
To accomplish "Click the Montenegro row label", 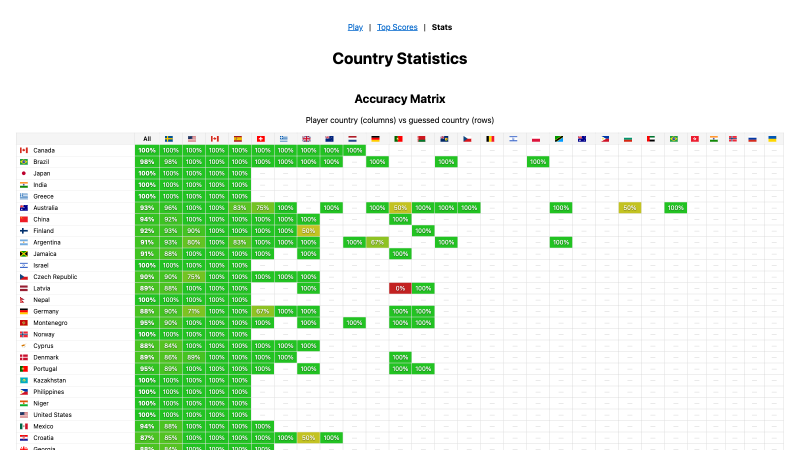I will coord(51,323).
